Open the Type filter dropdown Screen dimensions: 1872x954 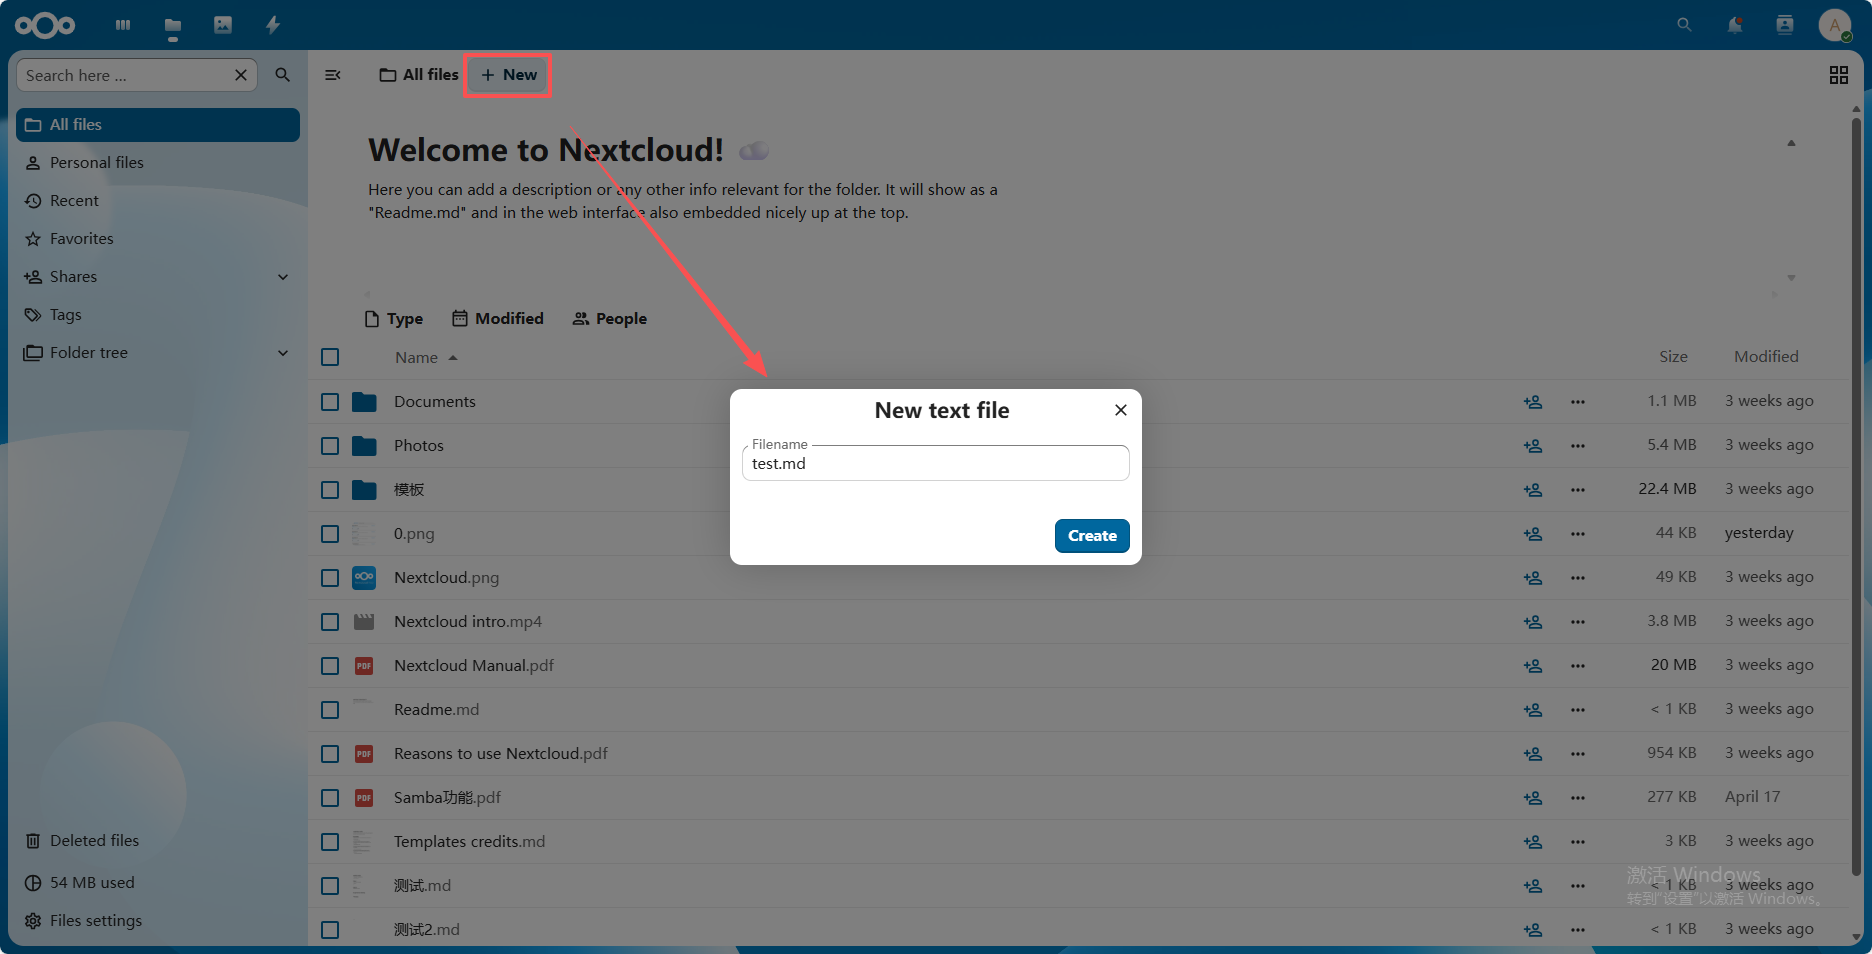click(x=394, y=319)
